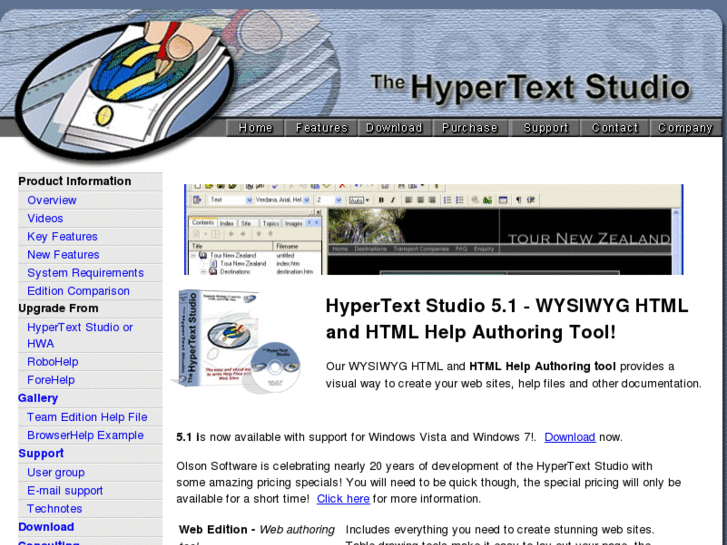This screenshot has width=727, height=545.
Task: Open the Overview sidebar link
Action: pyautogui.click(x=51, y=200)
